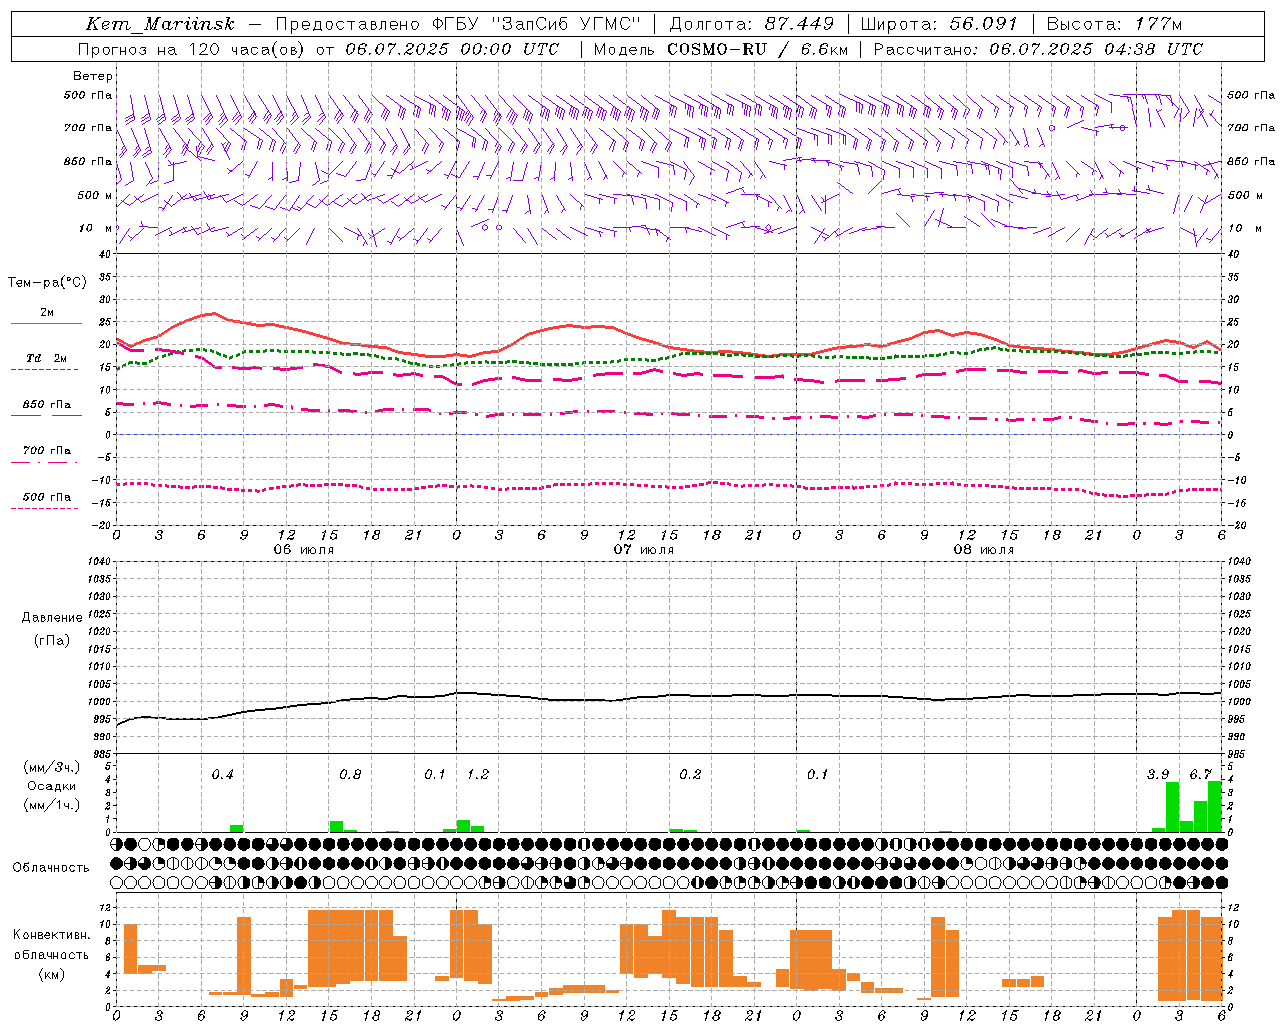Viewport: 1280px width, 1024px height.
Task: Click the Конвективн. convective cloud label
Action: 51,935
